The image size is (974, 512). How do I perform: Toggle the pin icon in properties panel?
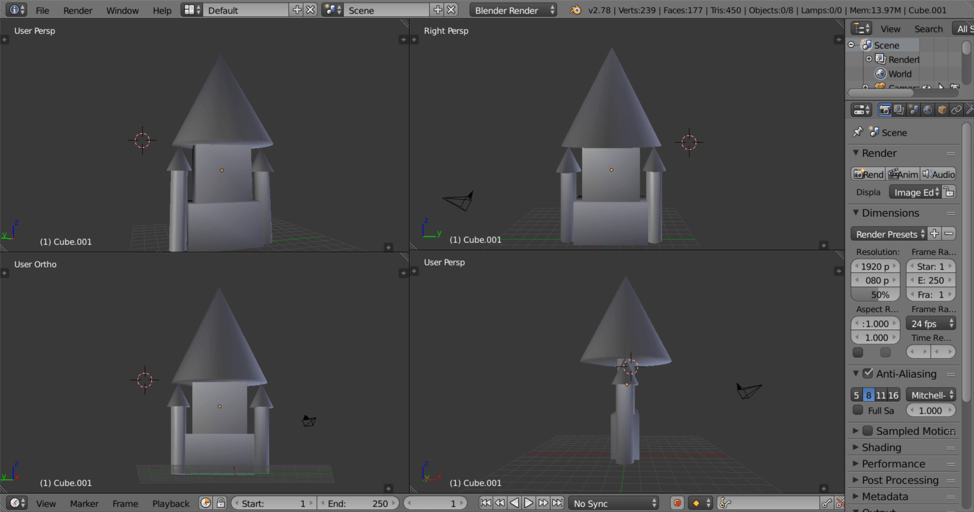pos(858,132)
